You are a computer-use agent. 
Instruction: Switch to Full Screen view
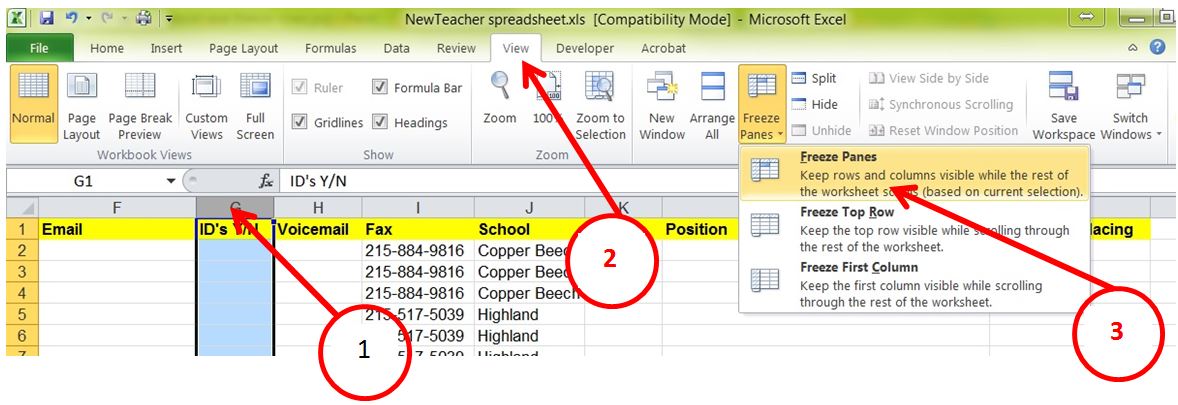coord(255,89)
